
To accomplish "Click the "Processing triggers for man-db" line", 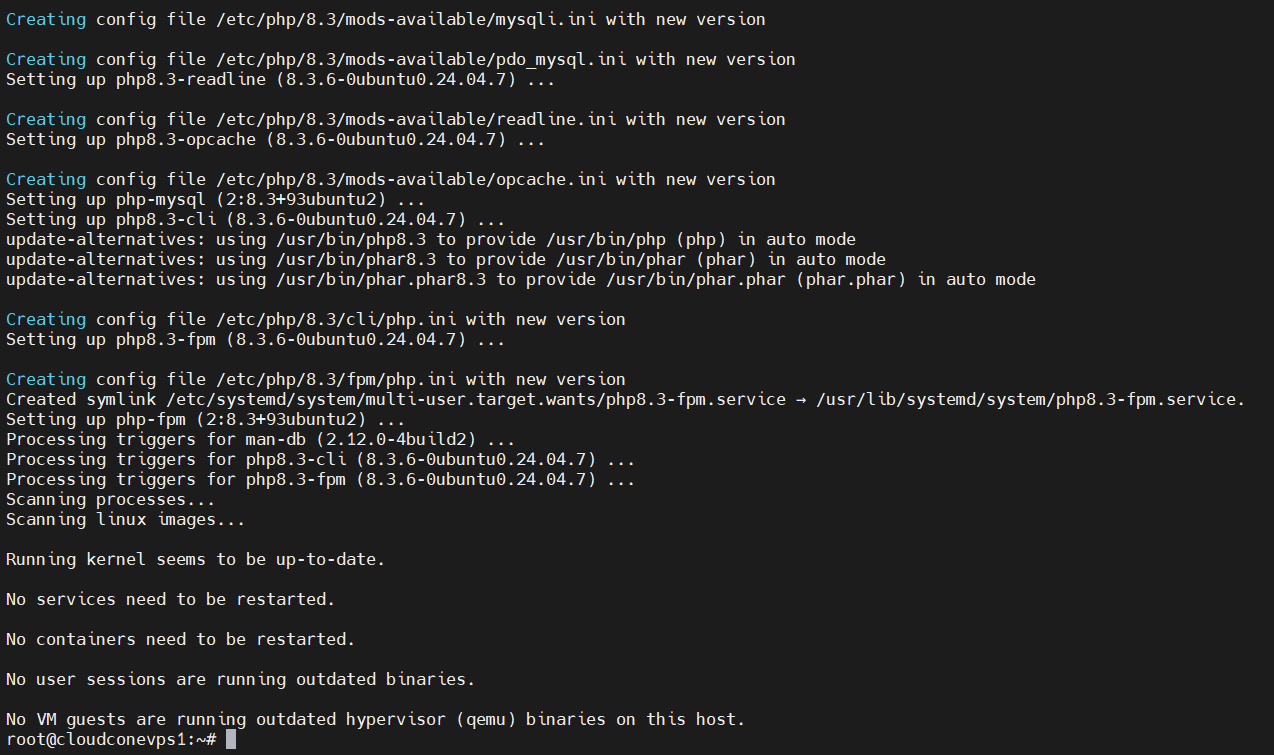I will [x=260, y=439].
